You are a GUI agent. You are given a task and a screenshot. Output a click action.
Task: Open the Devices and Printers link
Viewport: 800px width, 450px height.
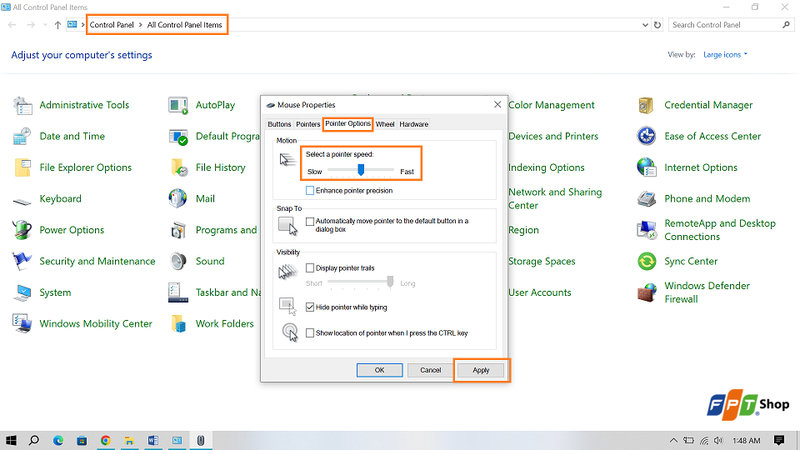click(553, 136)
